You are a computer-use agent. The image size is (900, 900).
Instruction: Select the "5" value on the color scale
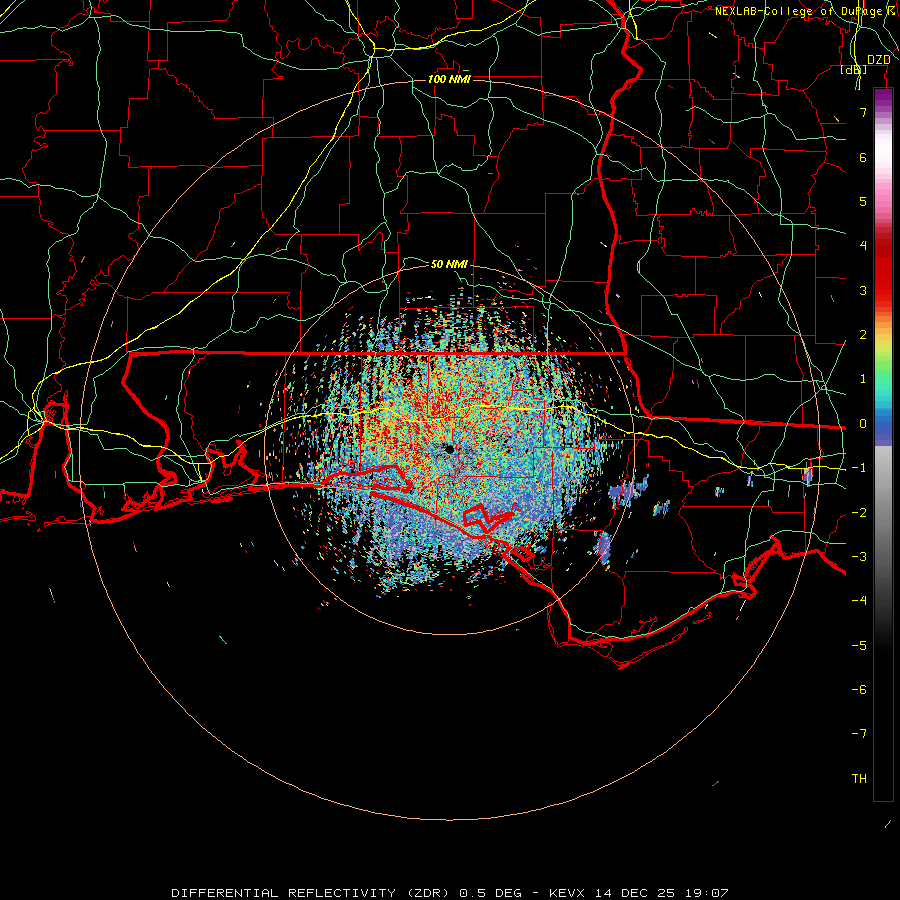[863, 201]
